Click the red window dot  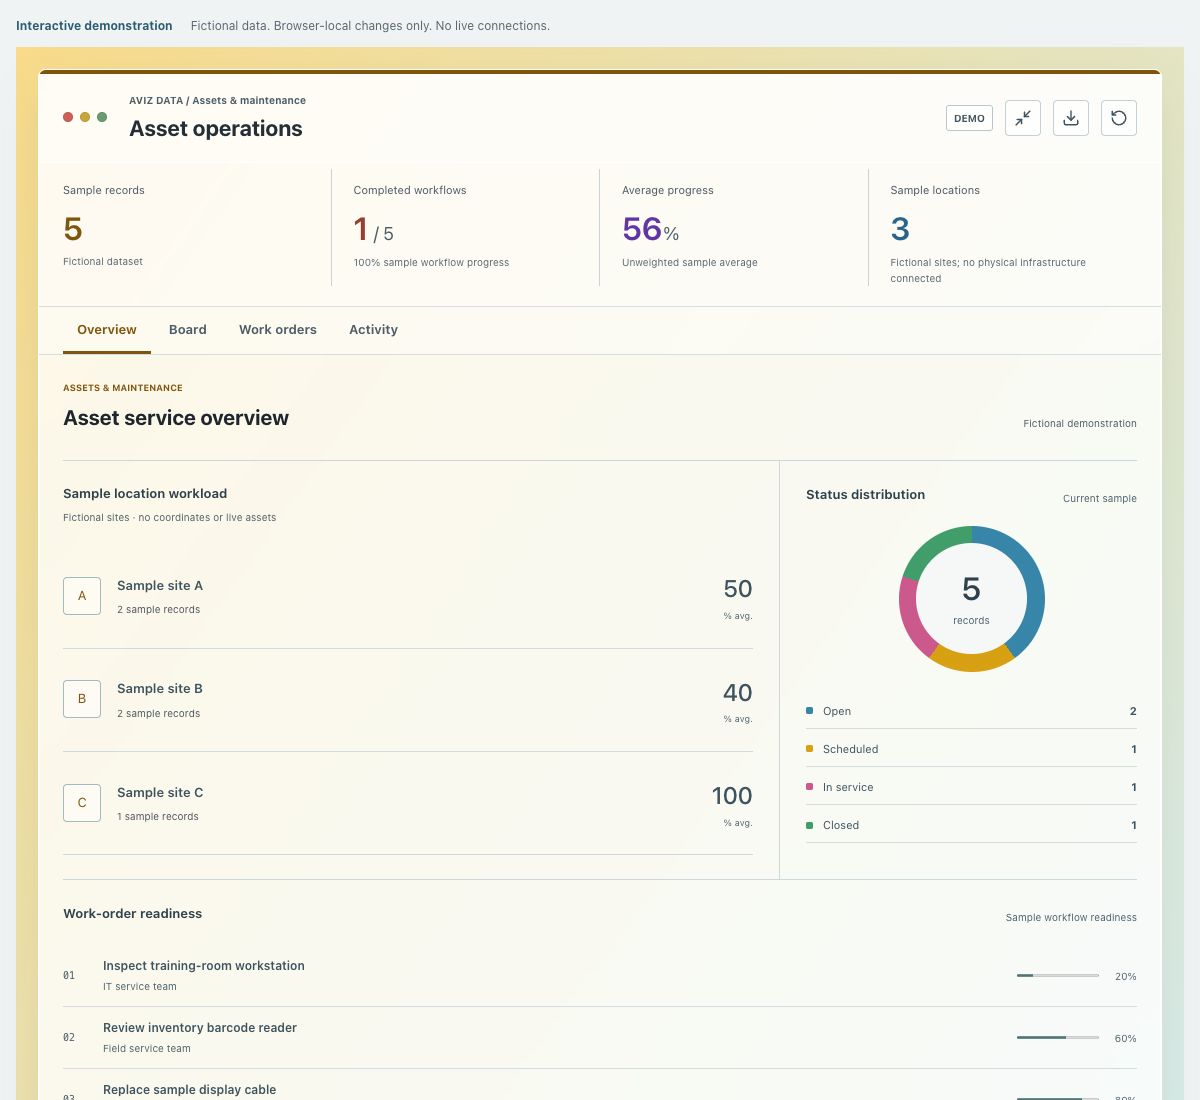coord(68,117)
